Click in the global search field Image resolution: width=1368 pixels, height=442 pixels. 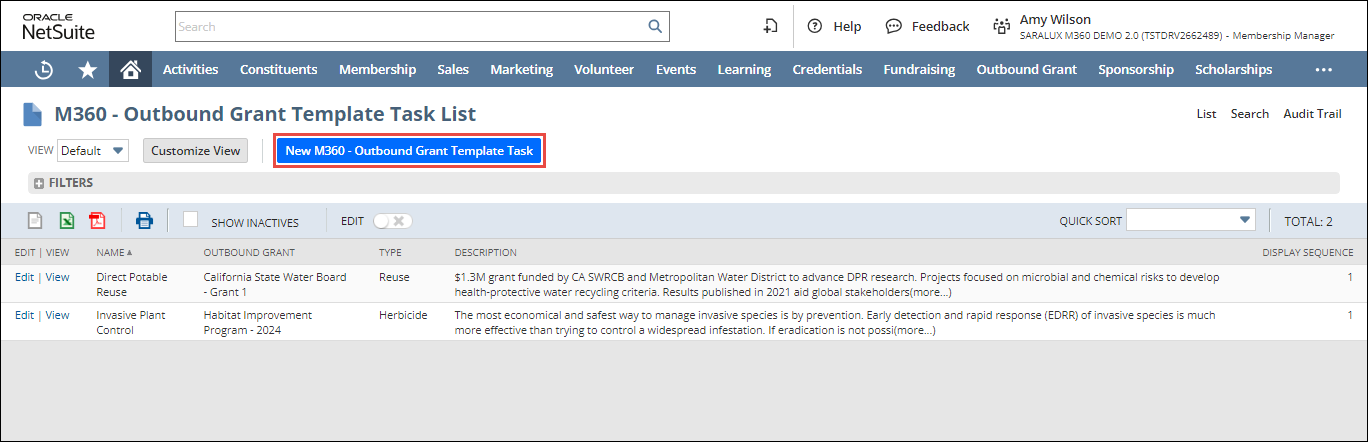click(x=410, y=27)
